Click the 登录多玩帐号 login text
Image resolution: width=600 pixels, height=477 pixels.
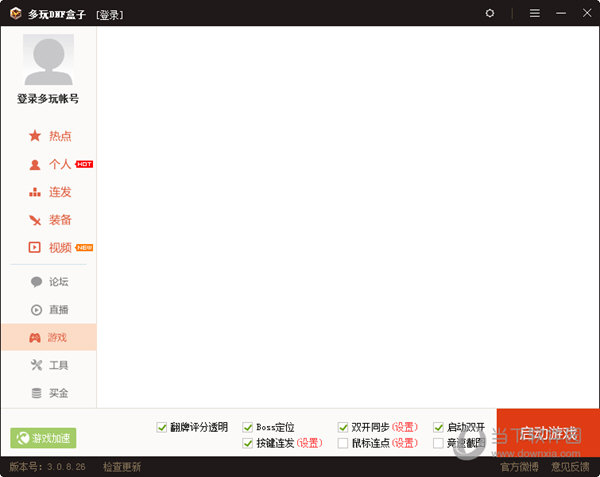pos(48,99)
